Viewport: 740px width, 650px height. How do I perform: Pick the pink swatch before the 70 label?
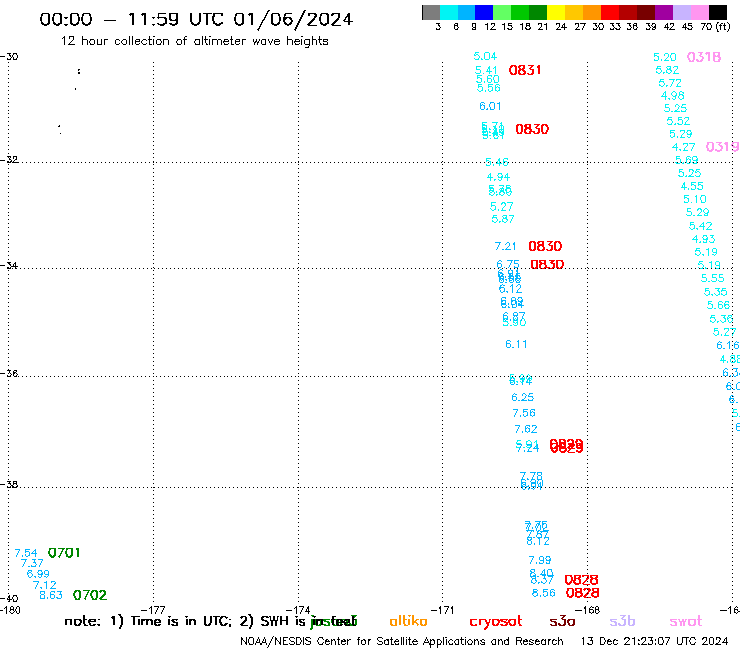pyautogui.click(x=699, y=12)
